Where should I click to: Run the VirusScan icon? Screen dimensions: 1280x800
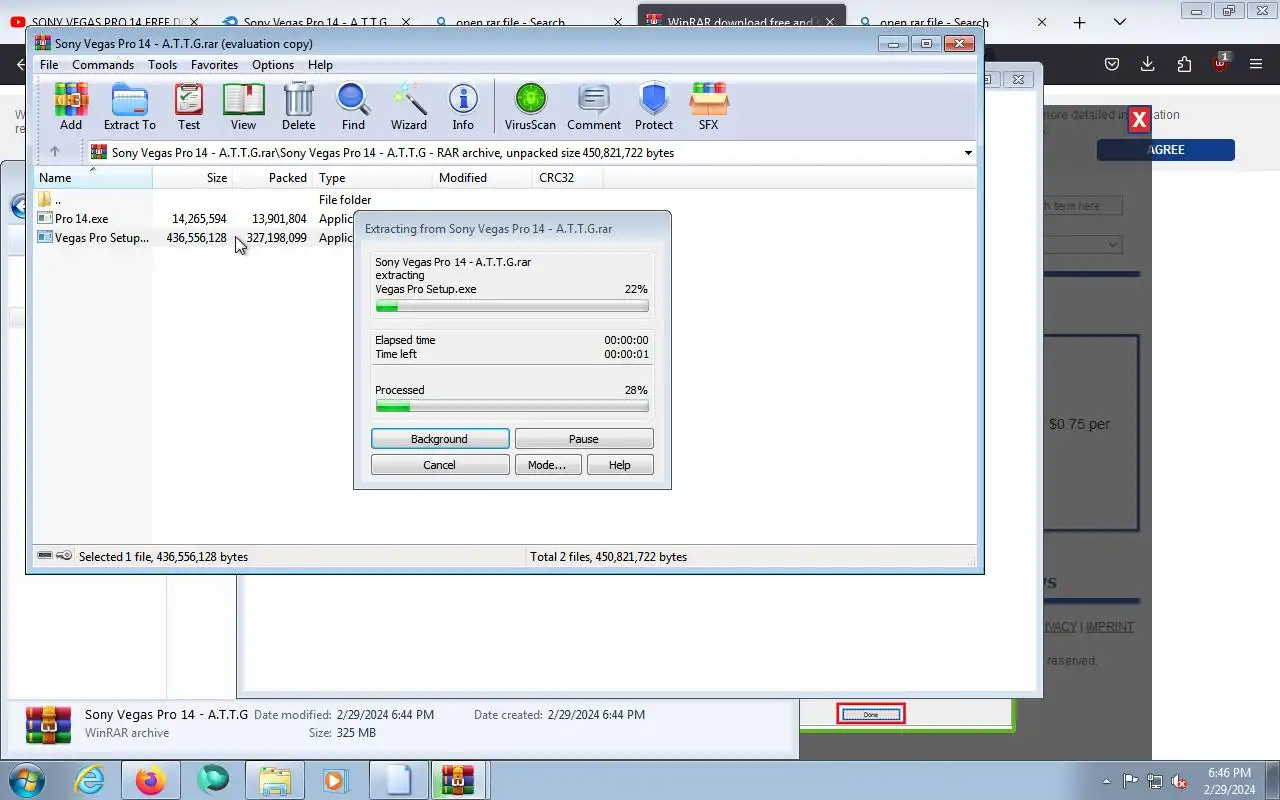coord(530,107)
